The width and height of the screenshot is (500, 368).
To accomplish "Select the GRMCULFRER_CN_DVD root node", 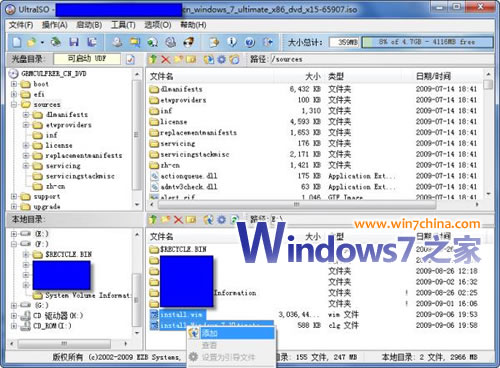I will [54, 74].
